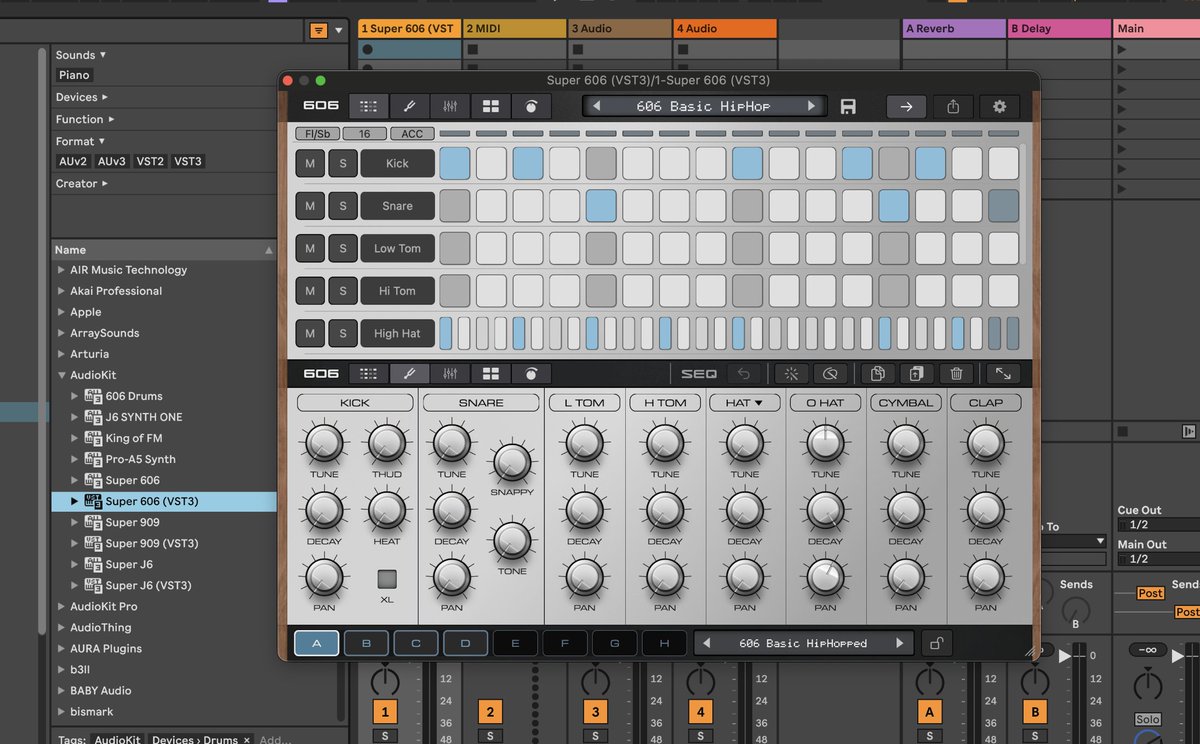The height and width of the screenshot is (744, 1200).
Task: Select the VST3 format tag
Action: point(188,161)
